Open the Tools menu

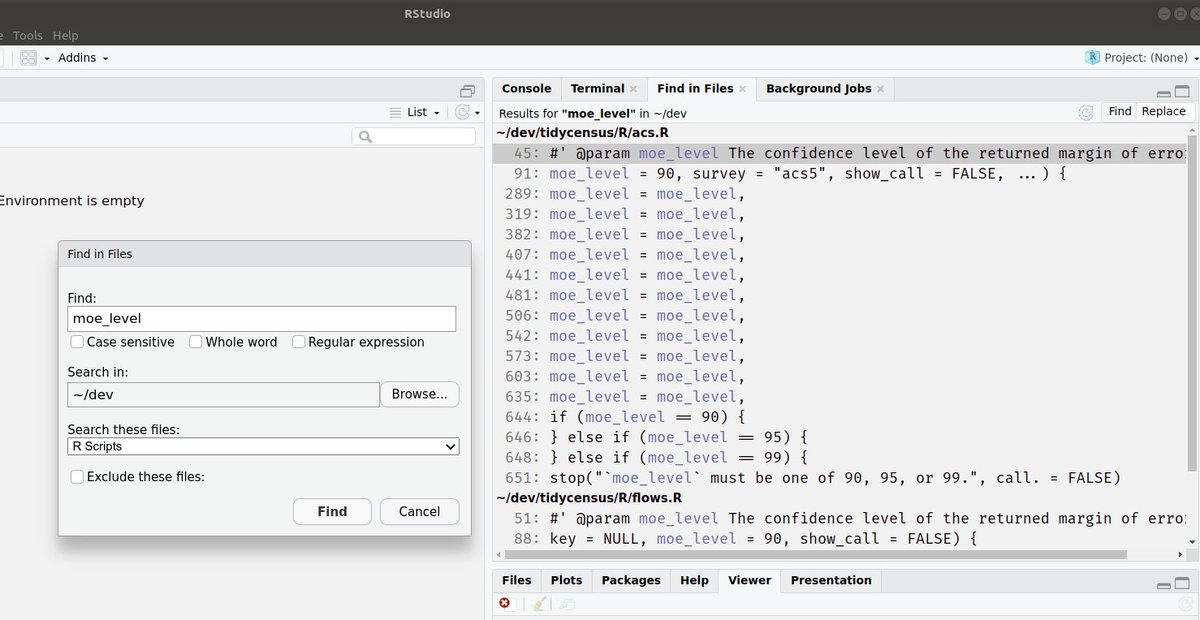27,35
